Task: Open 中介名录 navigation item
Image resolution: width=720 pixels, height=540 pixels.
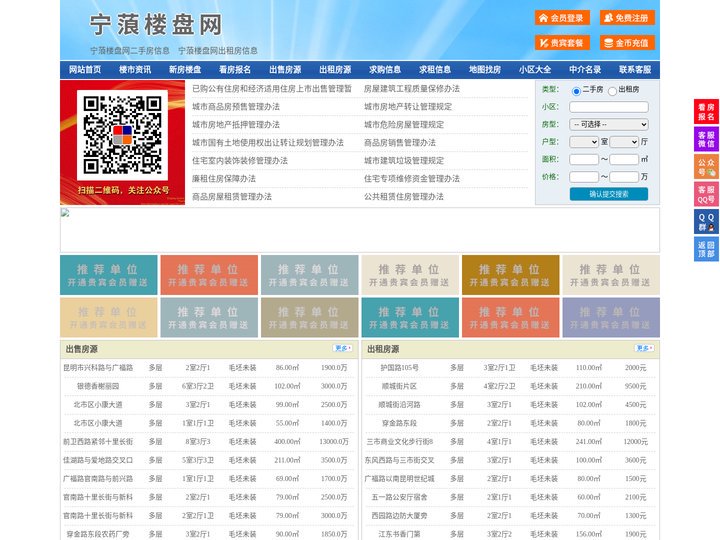Action: point(585,70)
